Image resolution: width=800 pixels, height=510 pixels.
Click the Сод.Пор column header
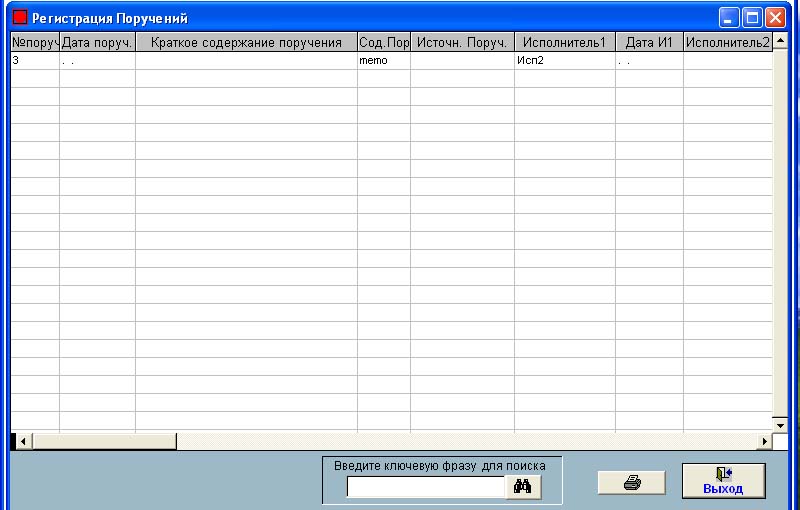point(384,42)
